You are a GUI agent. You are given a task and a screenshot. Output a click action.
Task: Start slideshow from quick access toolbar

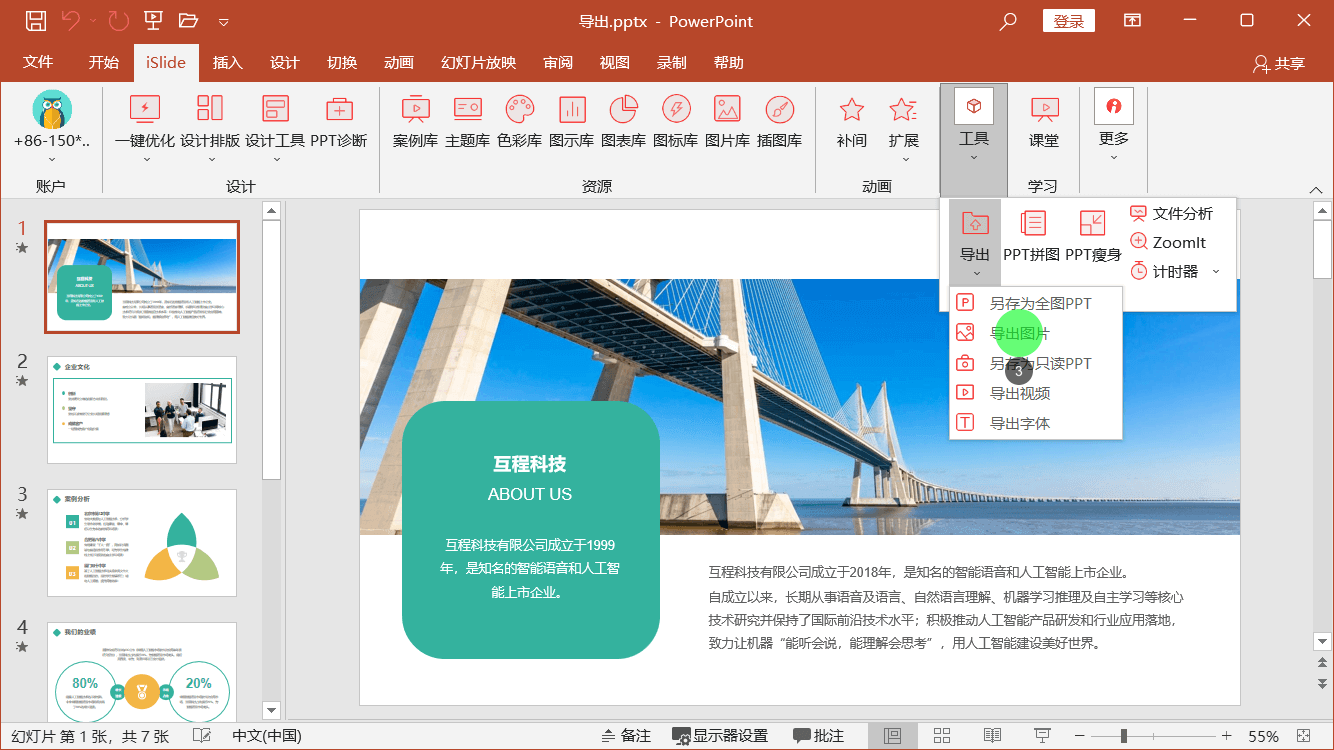pos(153,21)
